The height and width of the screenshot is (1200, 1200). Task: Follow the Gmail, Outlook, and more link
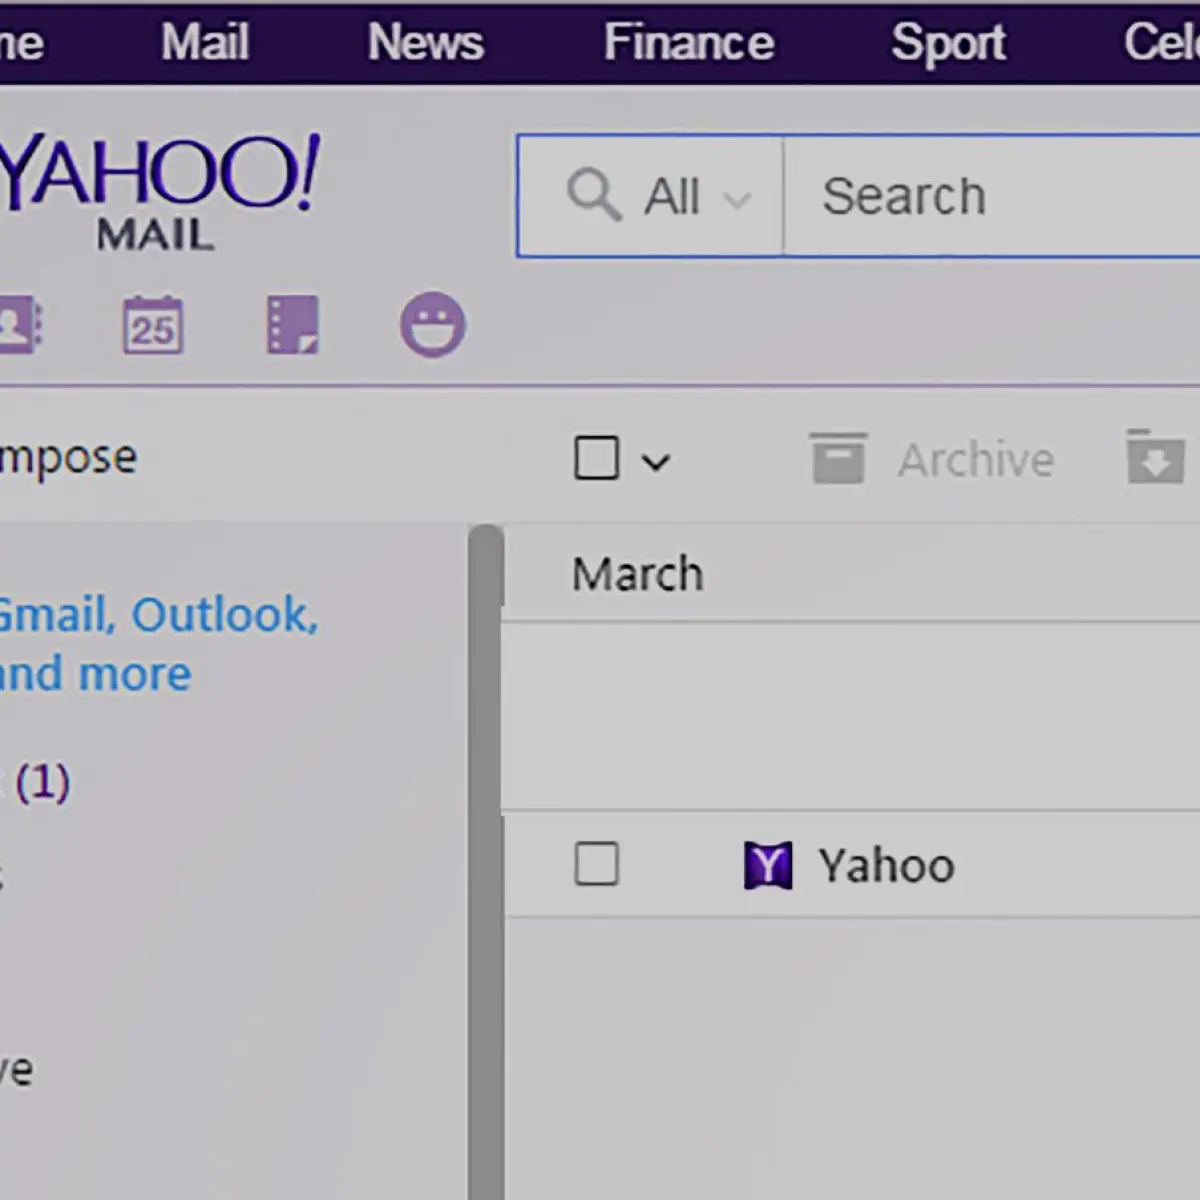pyautogui.click(x=158, y=644)
